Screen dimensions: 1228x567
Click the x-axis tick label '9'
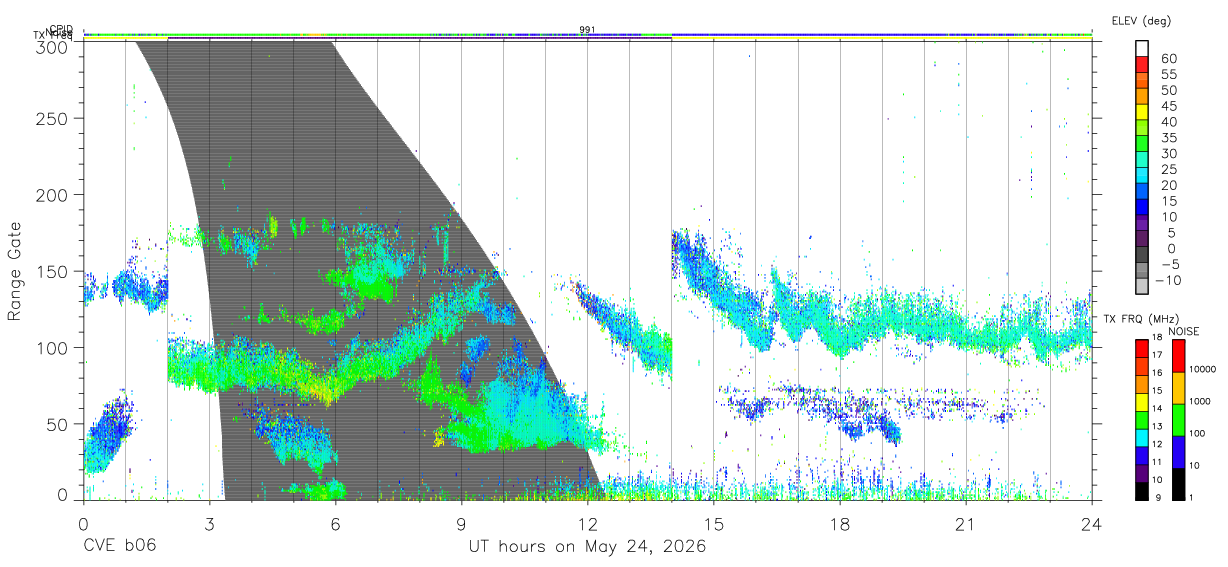tap(461, 524)
